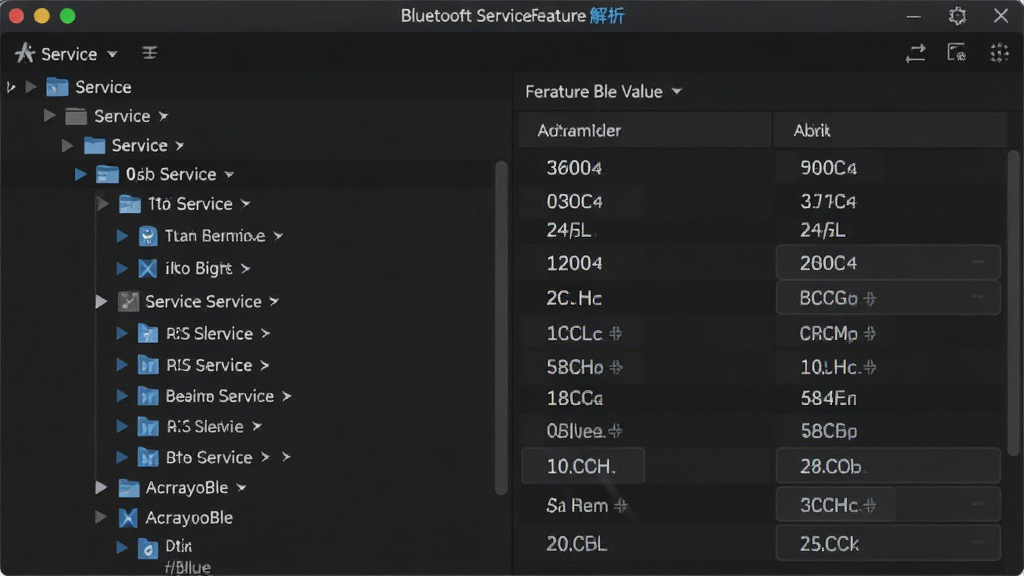
Task: Click the Dtin file icon
Action: click(148, 549)
